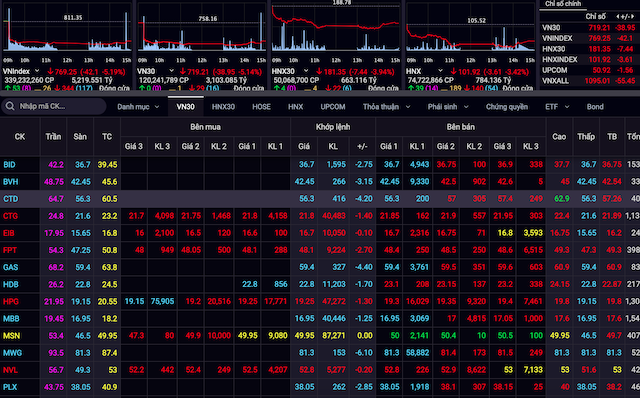
Task: Open stock symbol BID
Action: (9, 165)
